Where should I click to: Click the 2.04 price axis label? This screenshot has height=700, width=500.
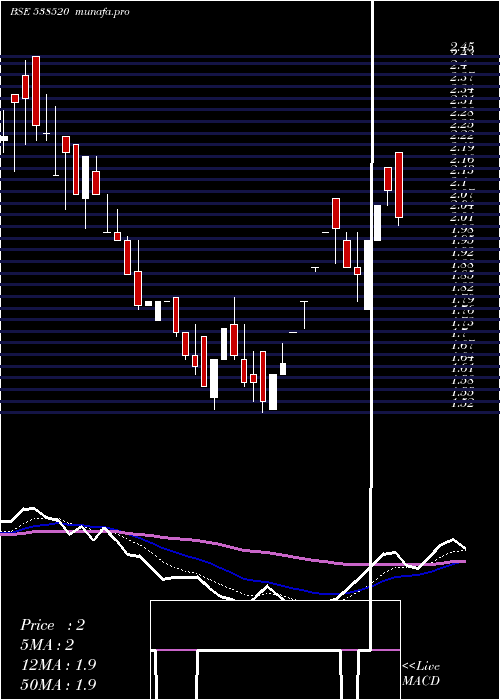[x=462, y=206]
